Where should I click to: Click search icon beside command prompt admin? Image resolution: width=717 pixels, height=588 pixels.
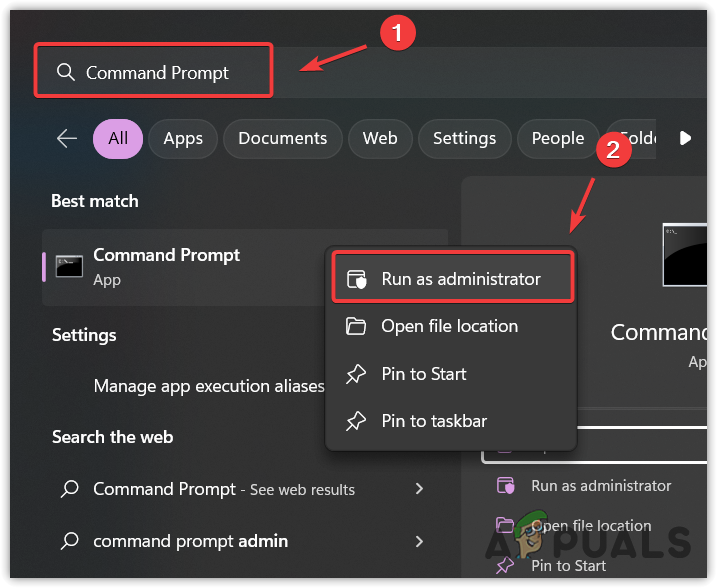click(x=70, y=540)
